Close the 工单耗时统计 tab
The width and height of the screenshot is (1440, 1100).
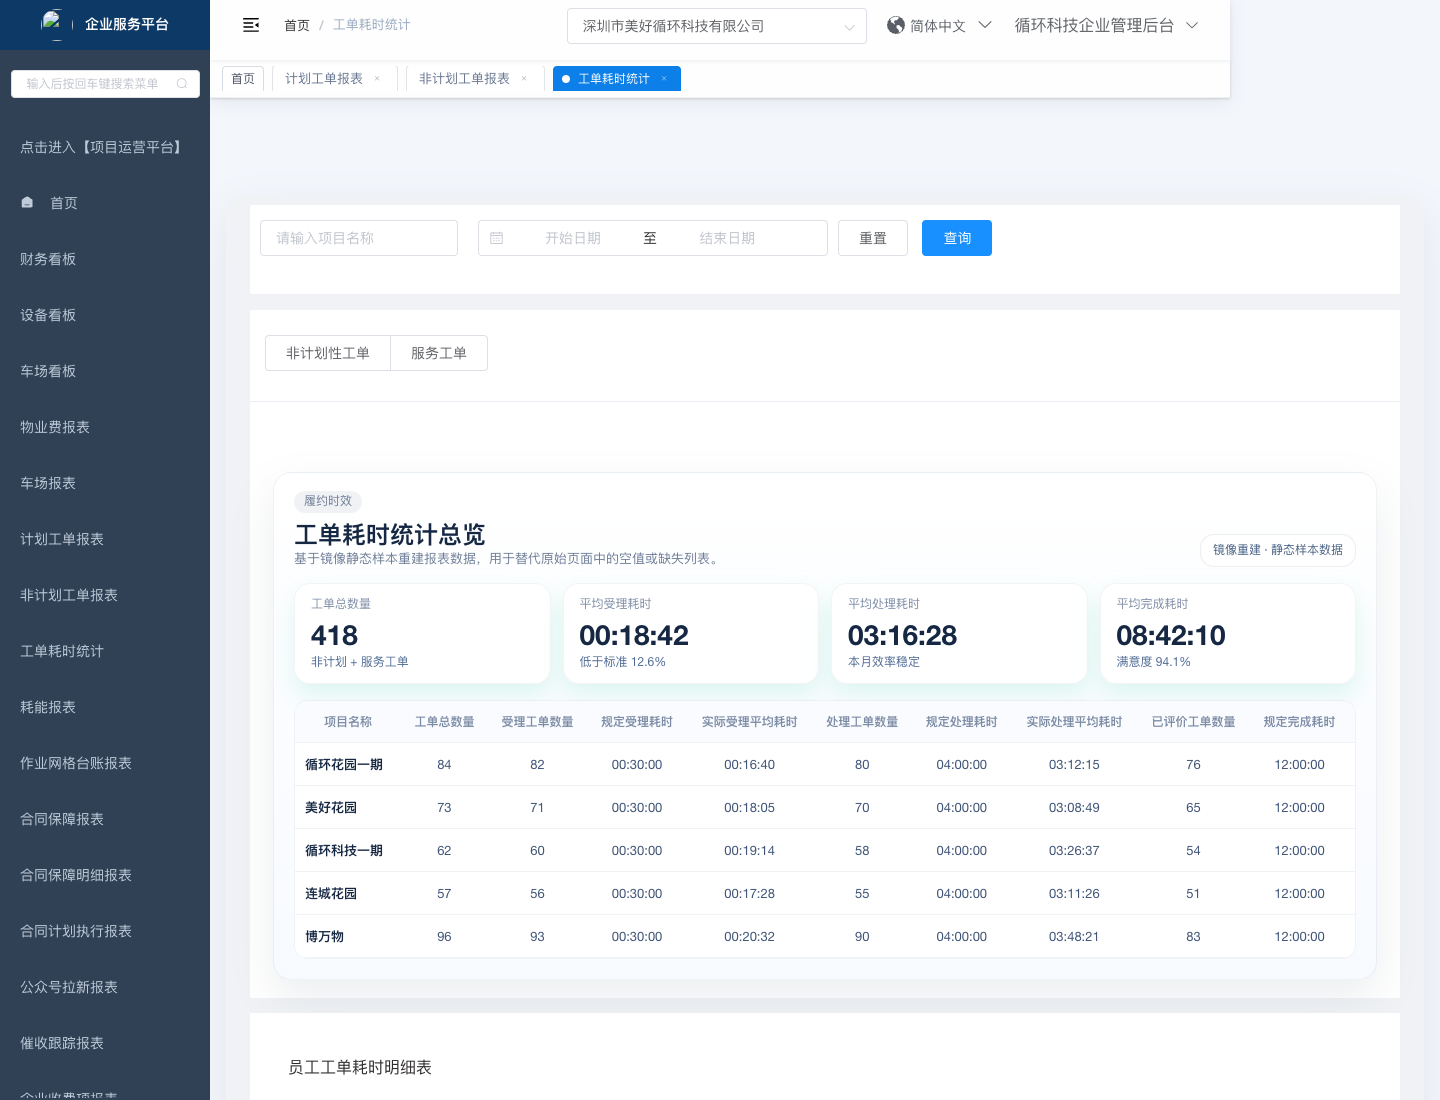click(664, 79)
